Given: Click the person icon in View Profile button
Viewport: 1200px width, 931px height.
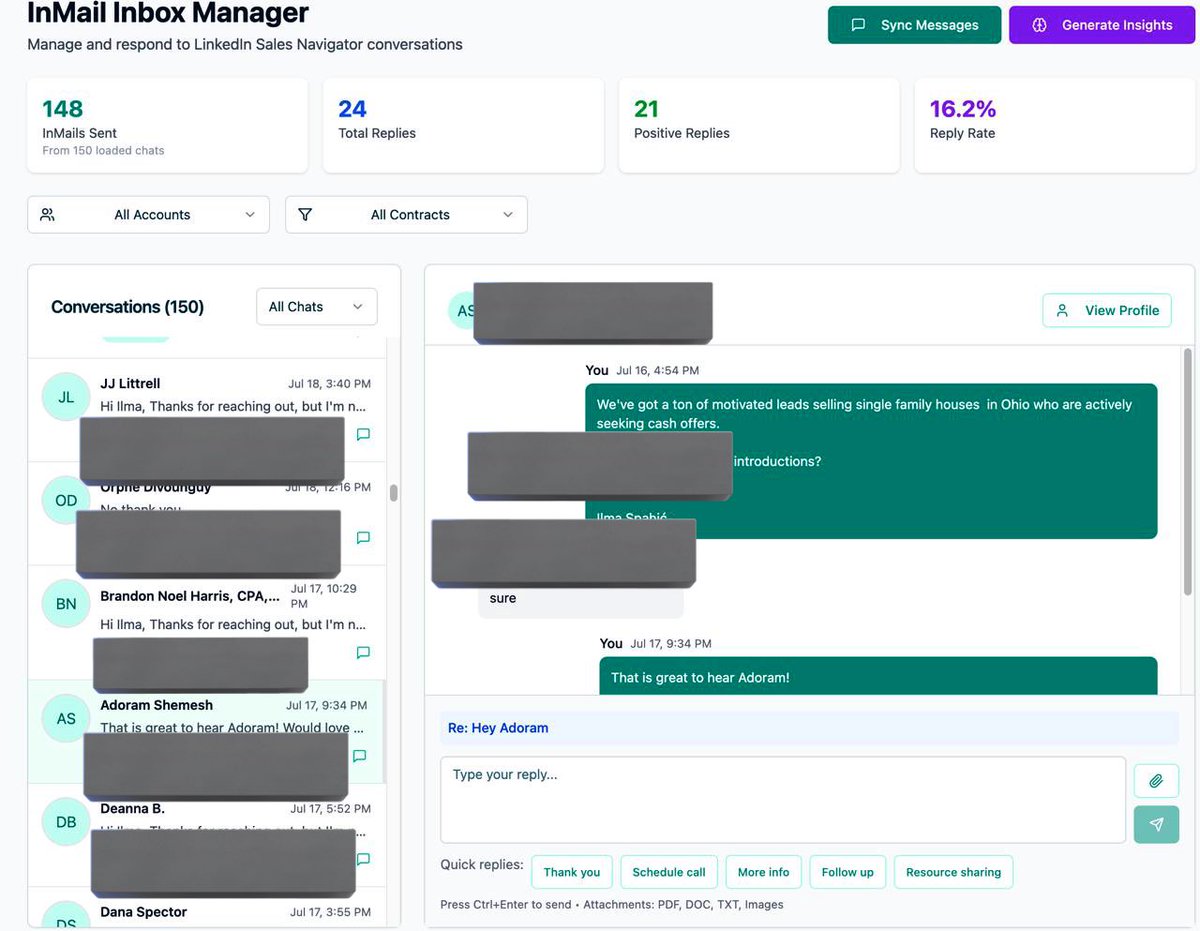Looking at the screenshot, I should [1063, 310].
